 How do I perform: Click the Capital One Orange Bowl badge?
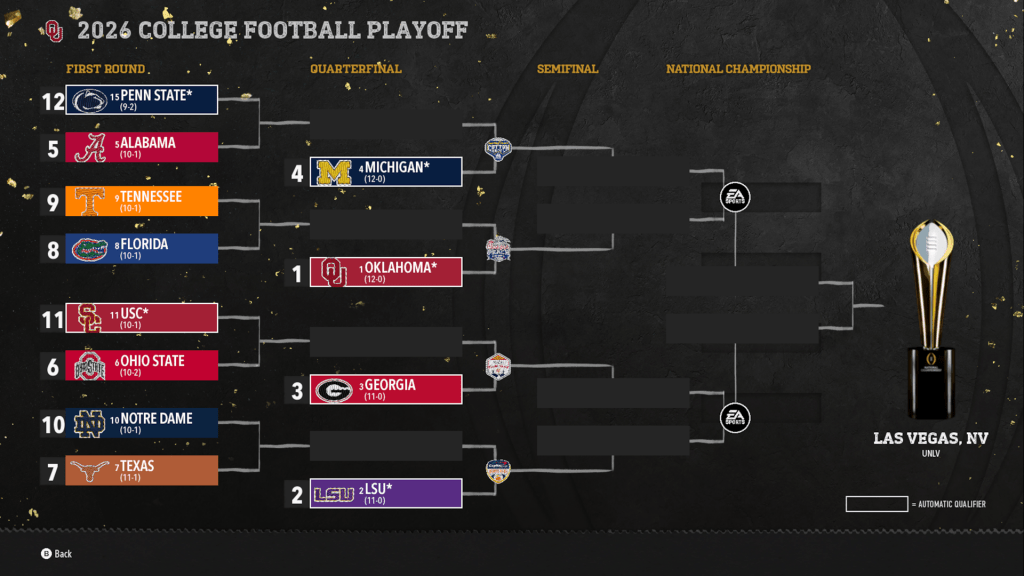tap(497, 471)
